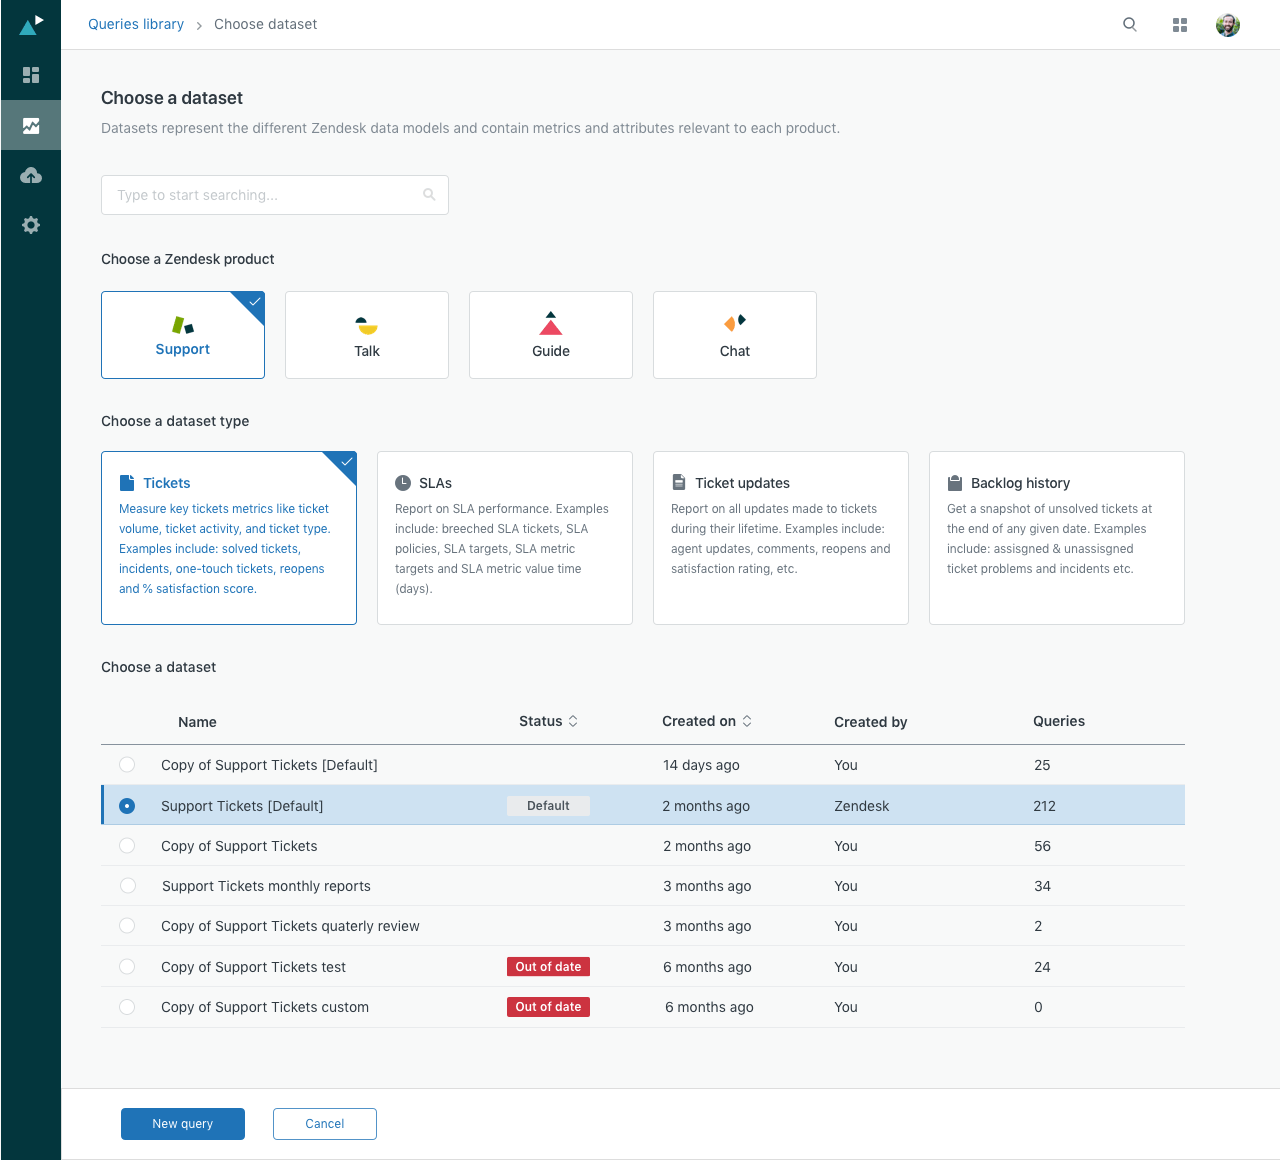Click 'Support Tickets monthly reports' name
The width and height of the screenshot is (1280, 1160).
pos(266,886)
